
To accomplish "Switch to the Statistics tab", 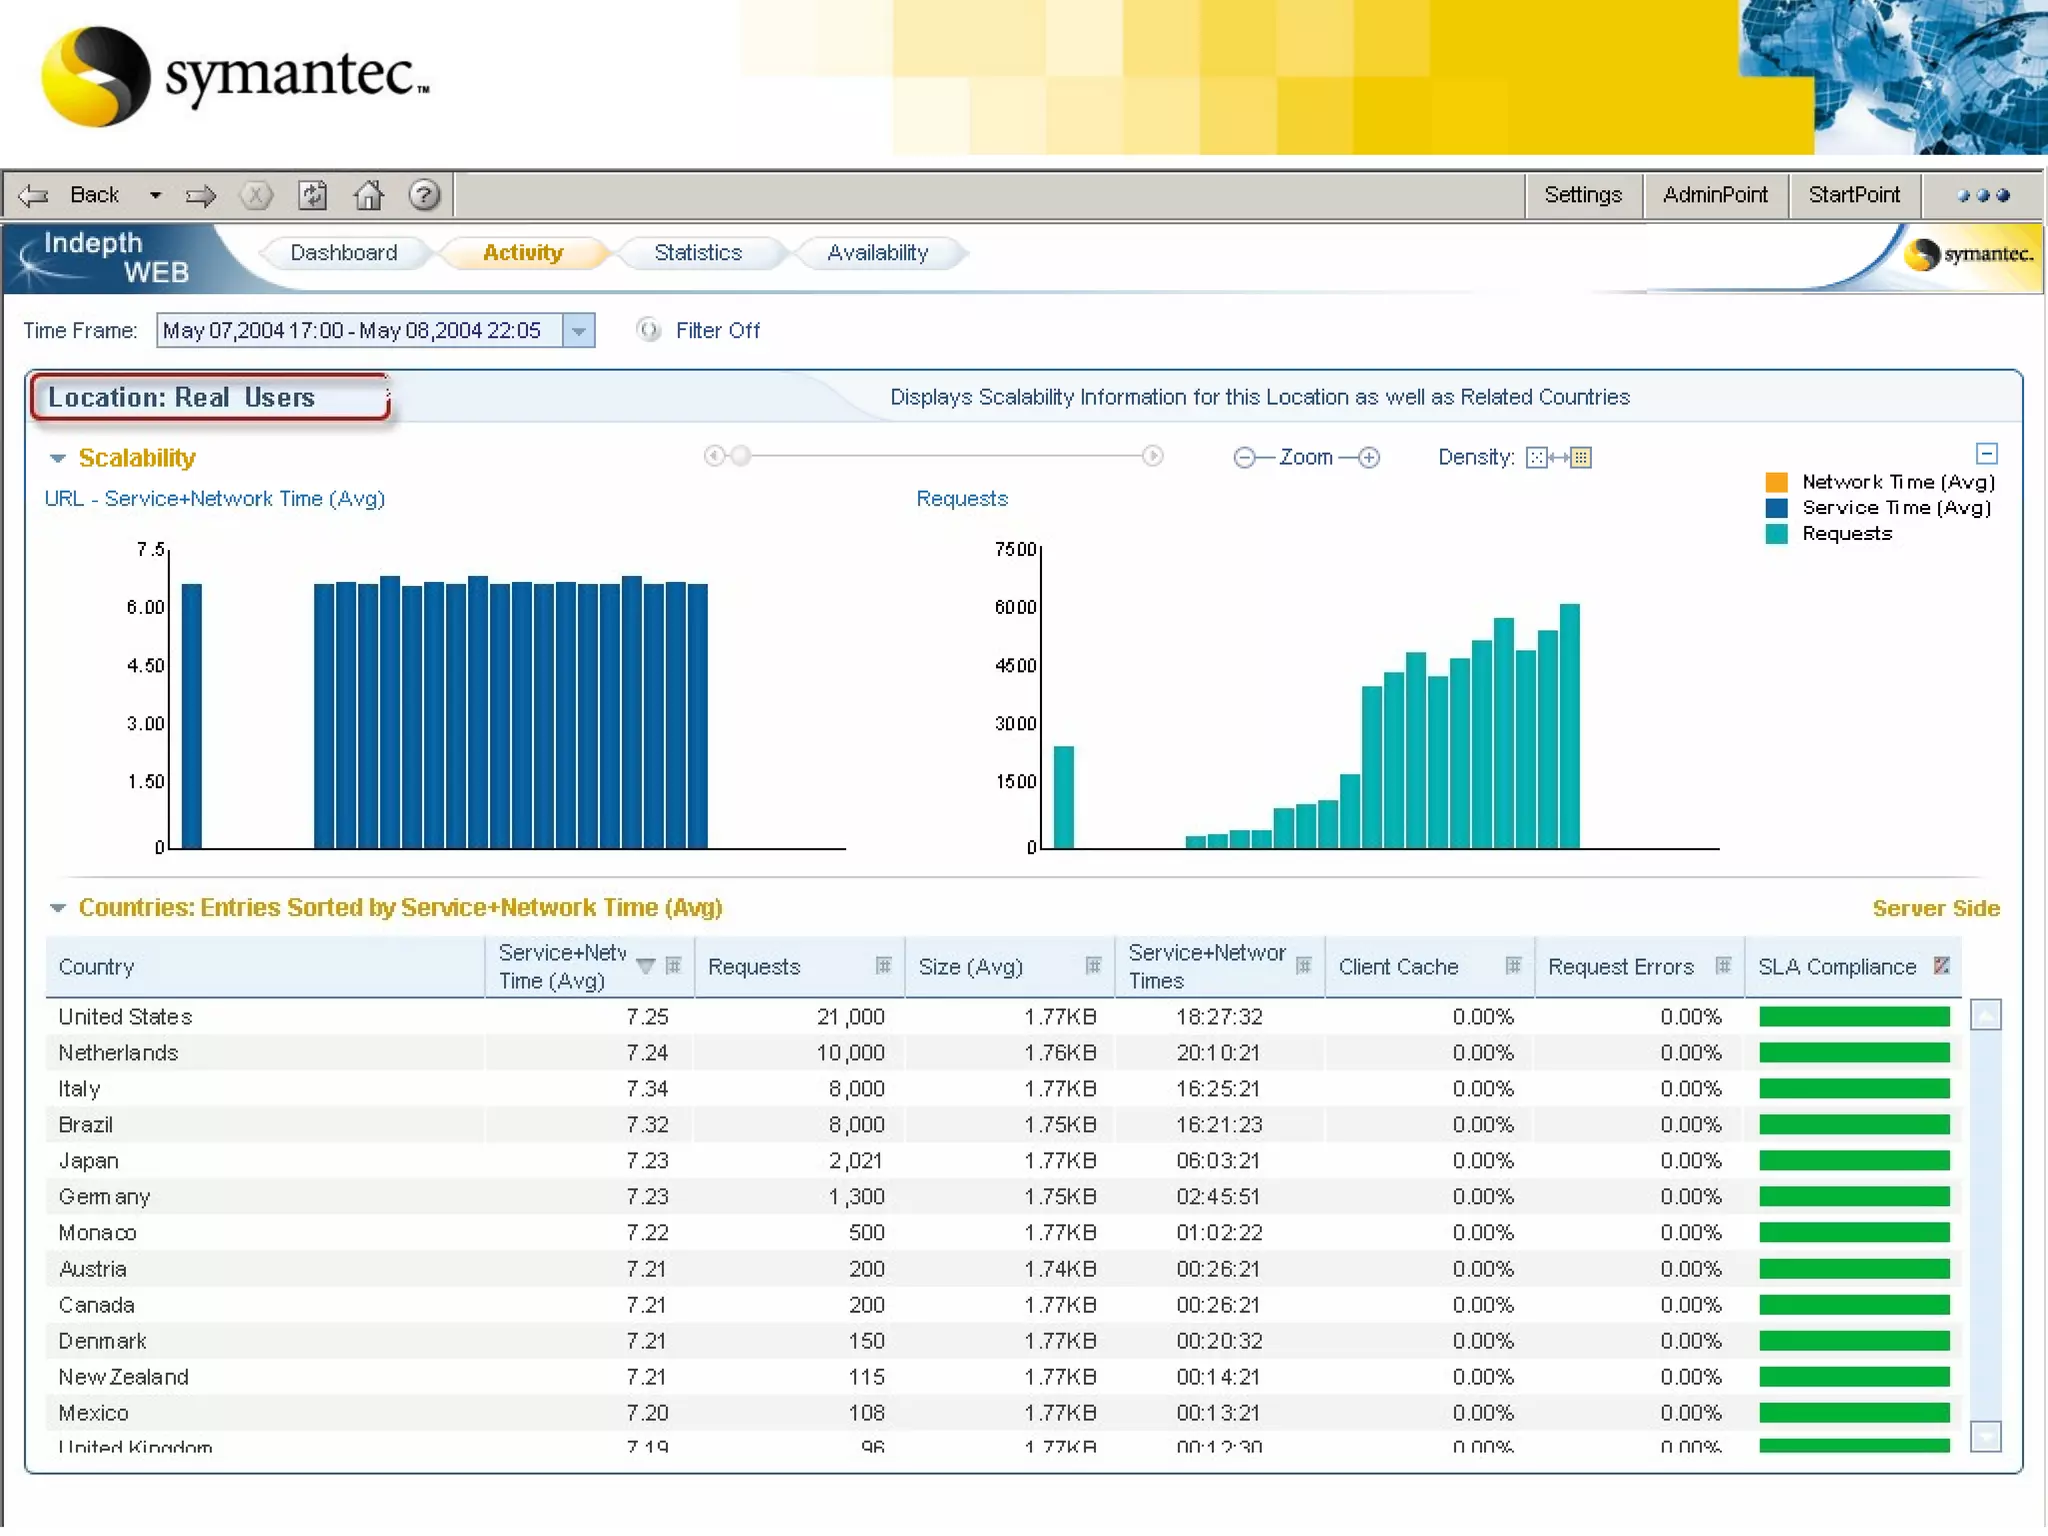I will [x=697, y=253].
